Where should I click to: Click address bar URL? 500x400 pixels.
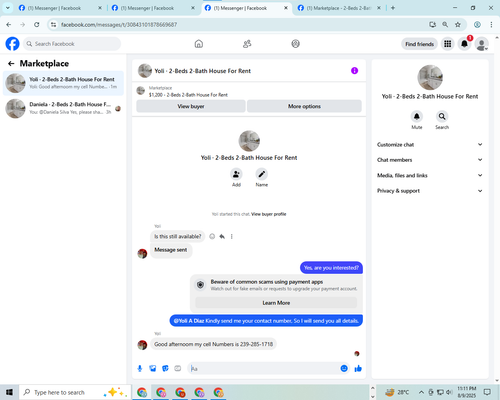(119, 24)
